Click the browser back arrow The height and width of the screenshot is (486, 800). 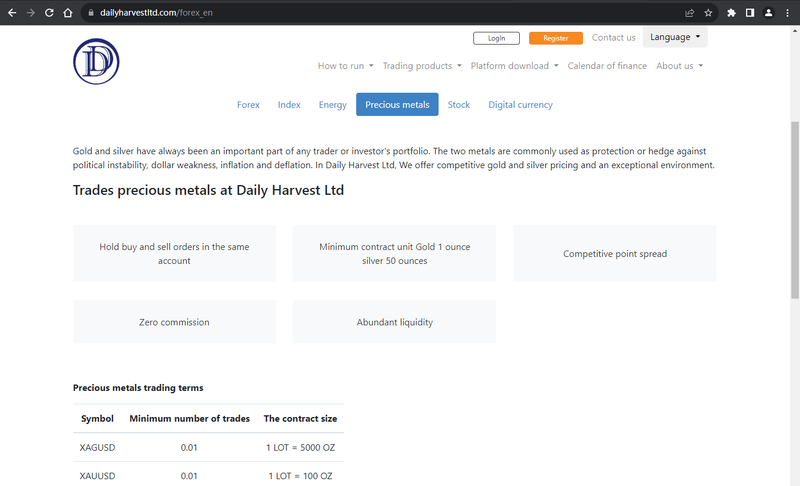tap(12, 13)
